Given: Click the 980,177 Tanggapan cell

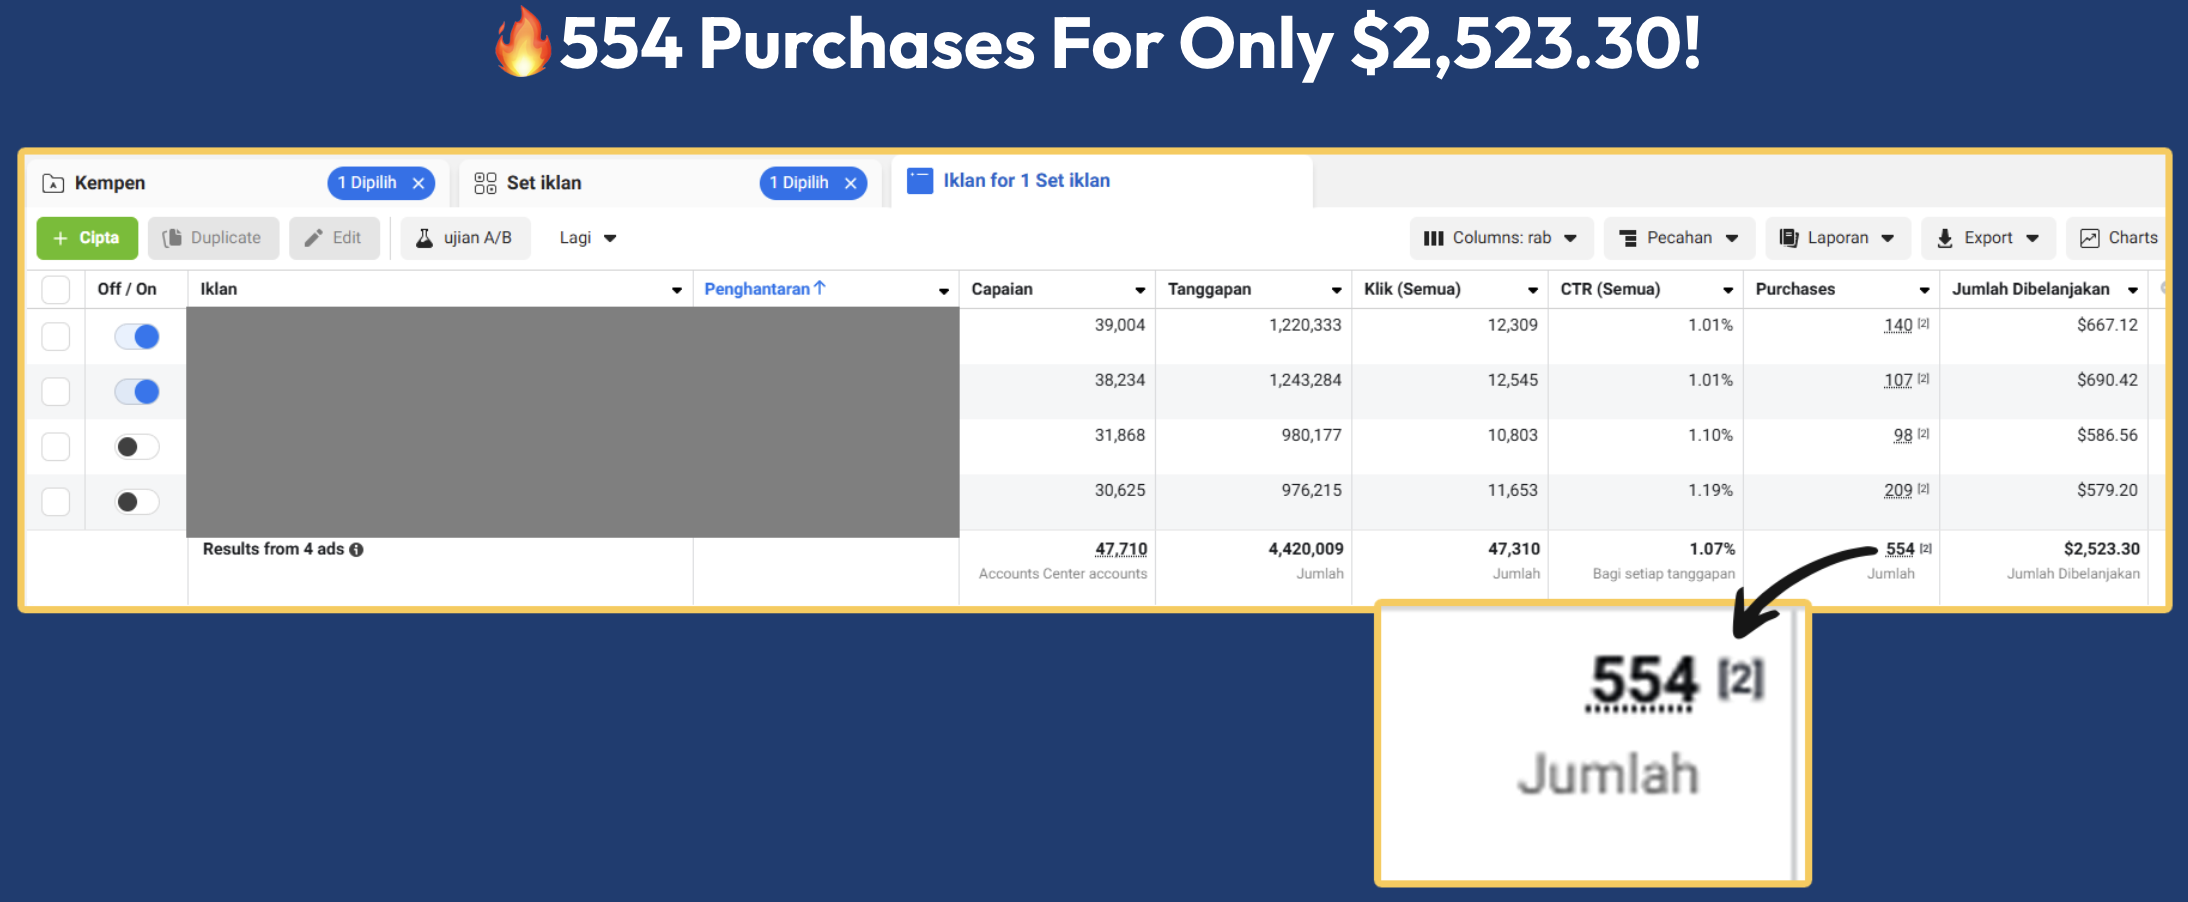Looking at the screenshot, I should coord(1312,435).
